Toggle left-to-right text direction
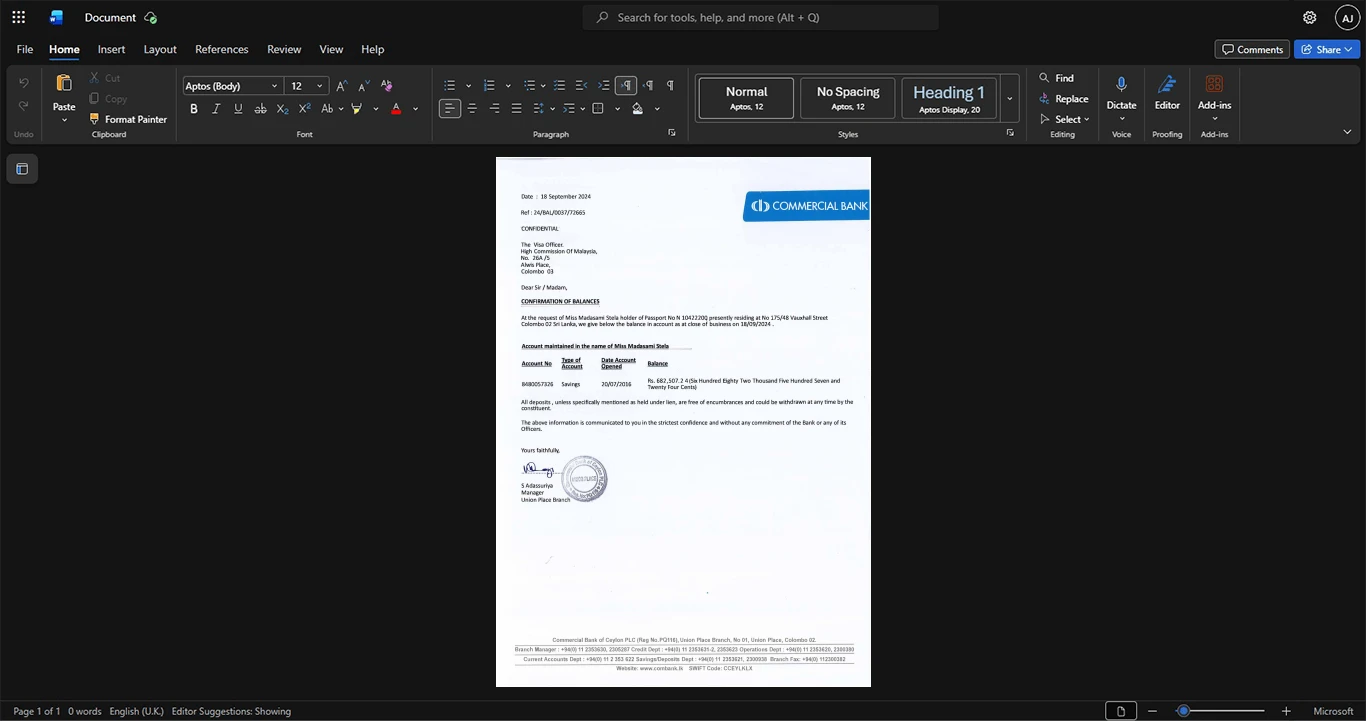Image resolution: width=1366 pixels, height=721 pixels. (x=626, y=86)
